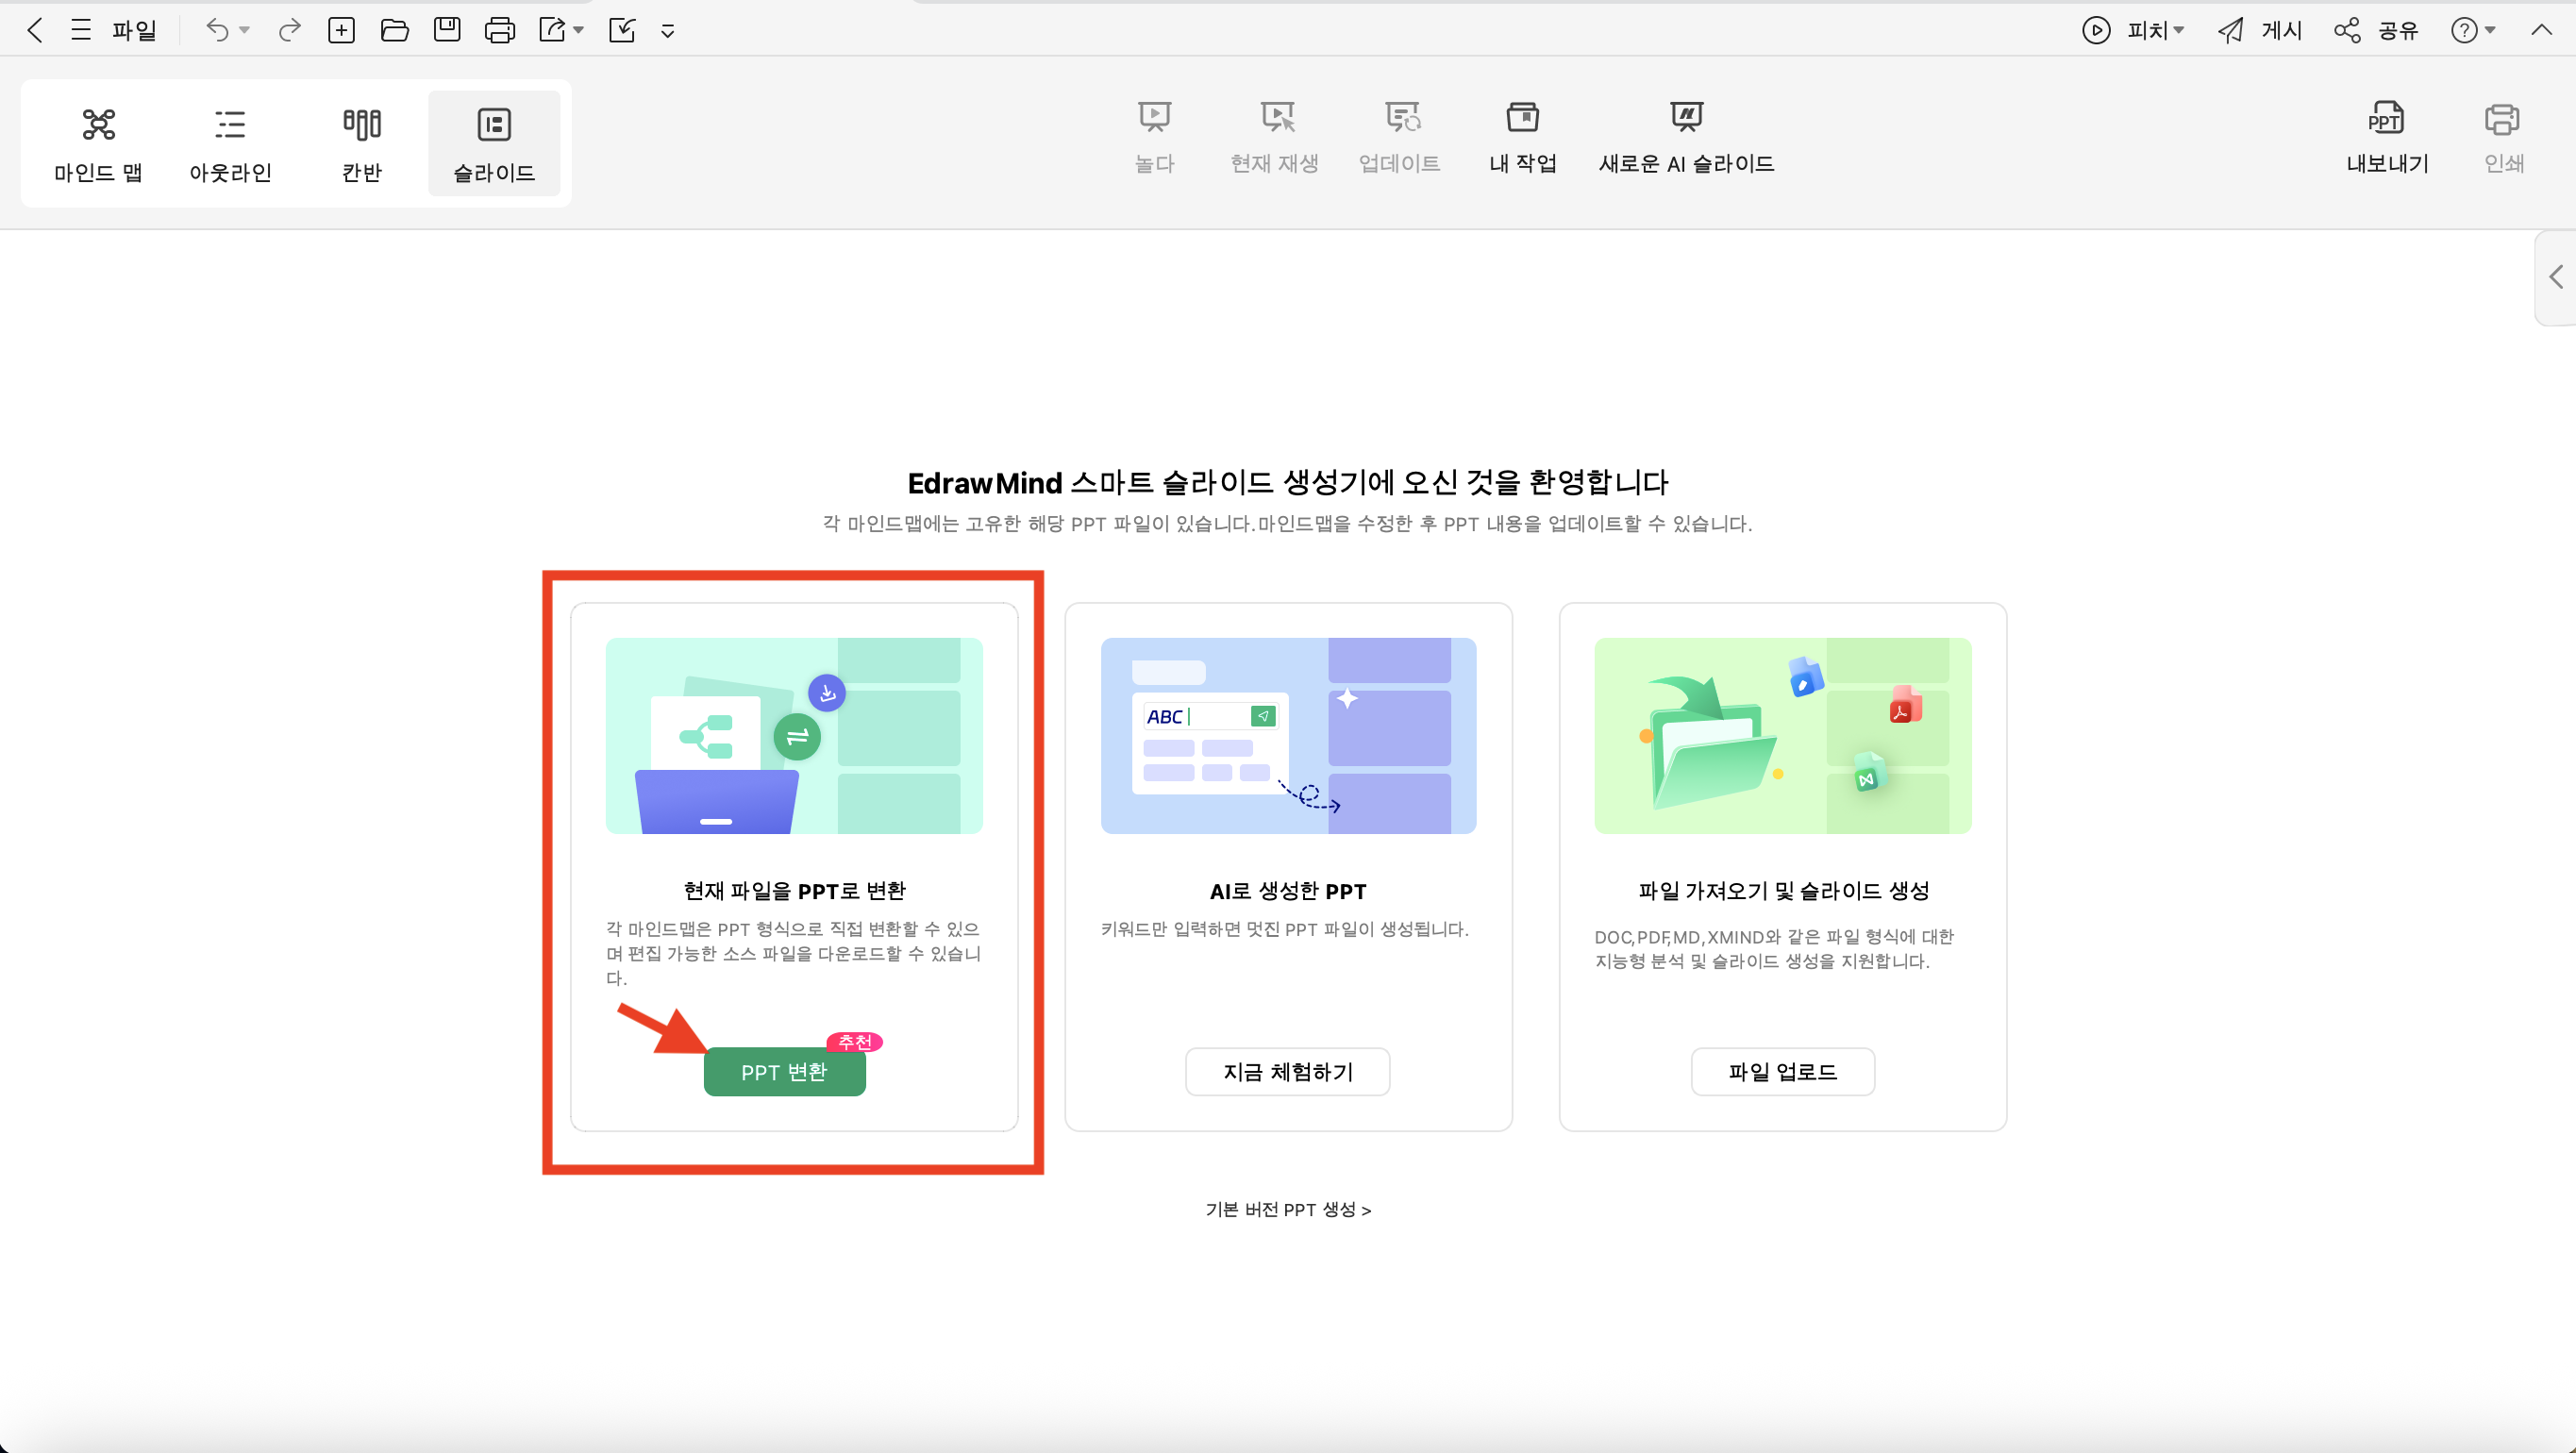
Task: Expand the help dropdown arrow
Action: tap(2490, 31)
